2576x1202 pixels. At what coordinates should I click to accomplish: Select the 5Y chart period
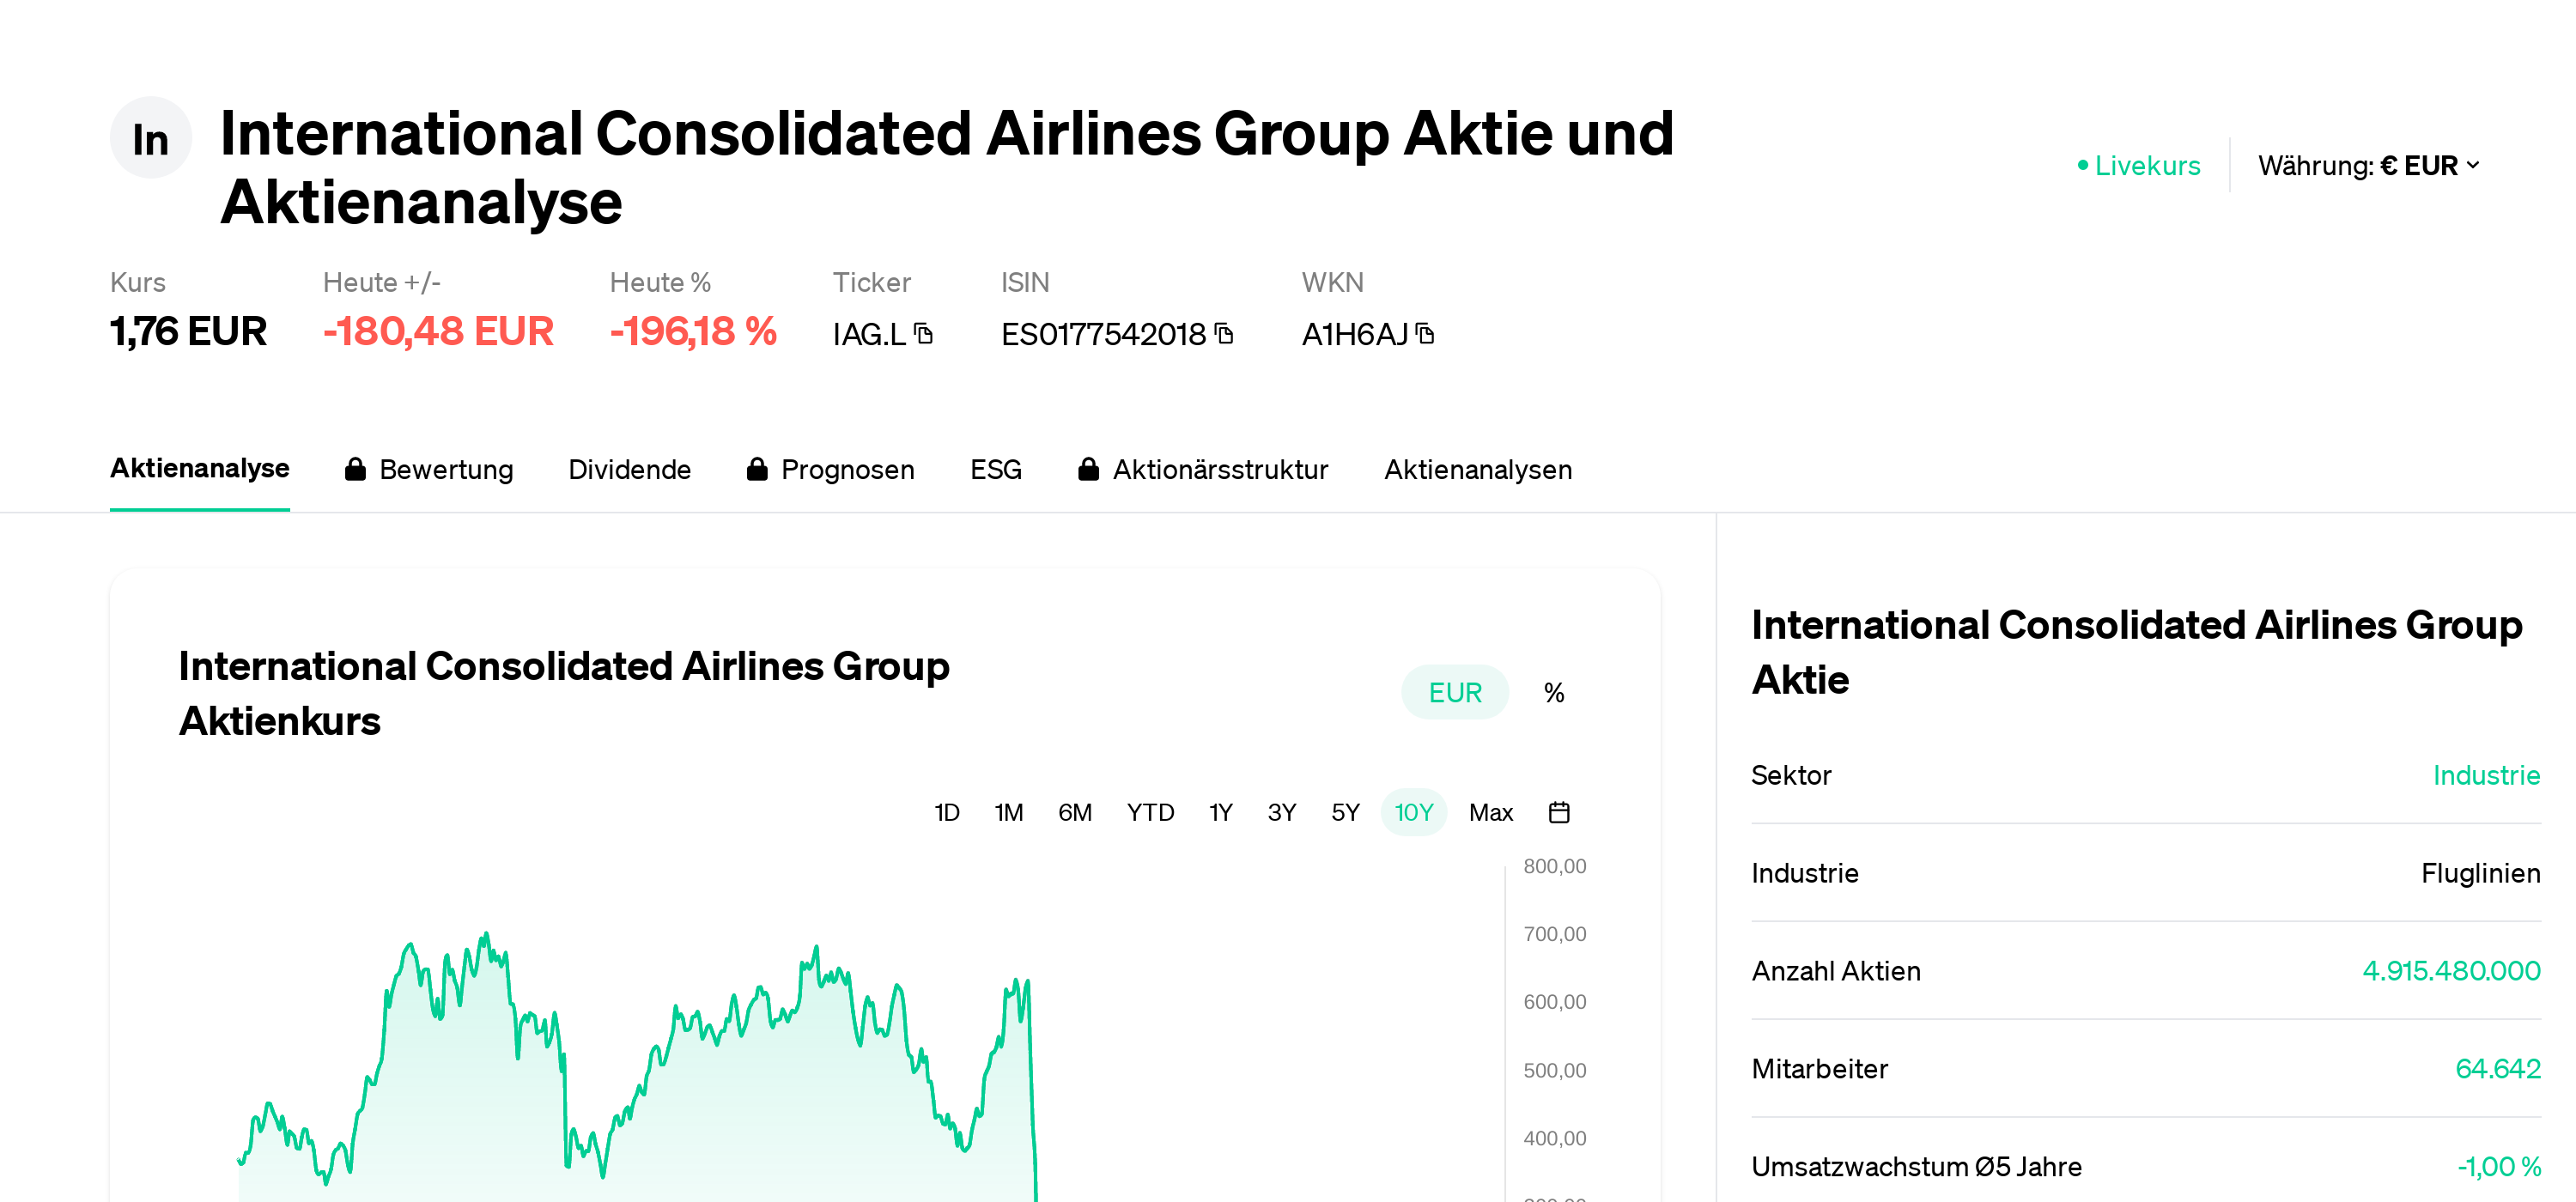click(1345, 812)
